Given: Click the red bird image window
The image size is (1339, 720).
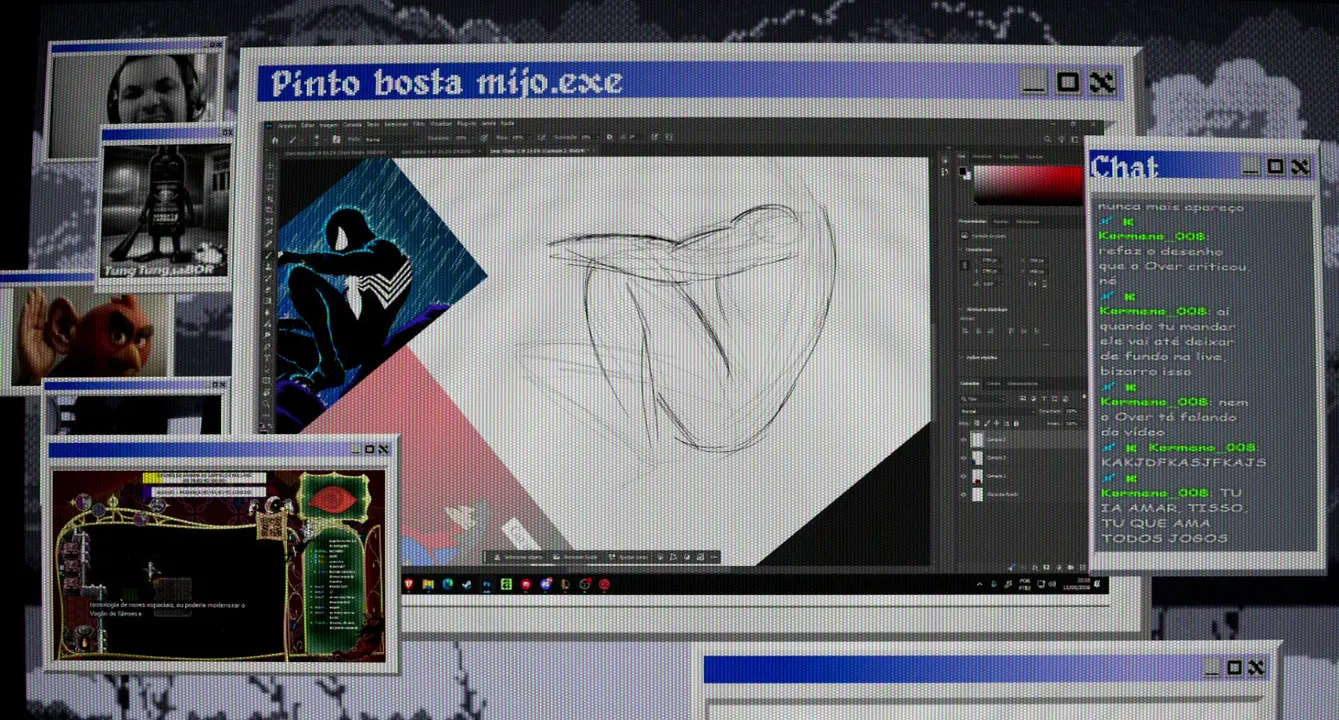Looking at the screenshot, I should [88, 335].
